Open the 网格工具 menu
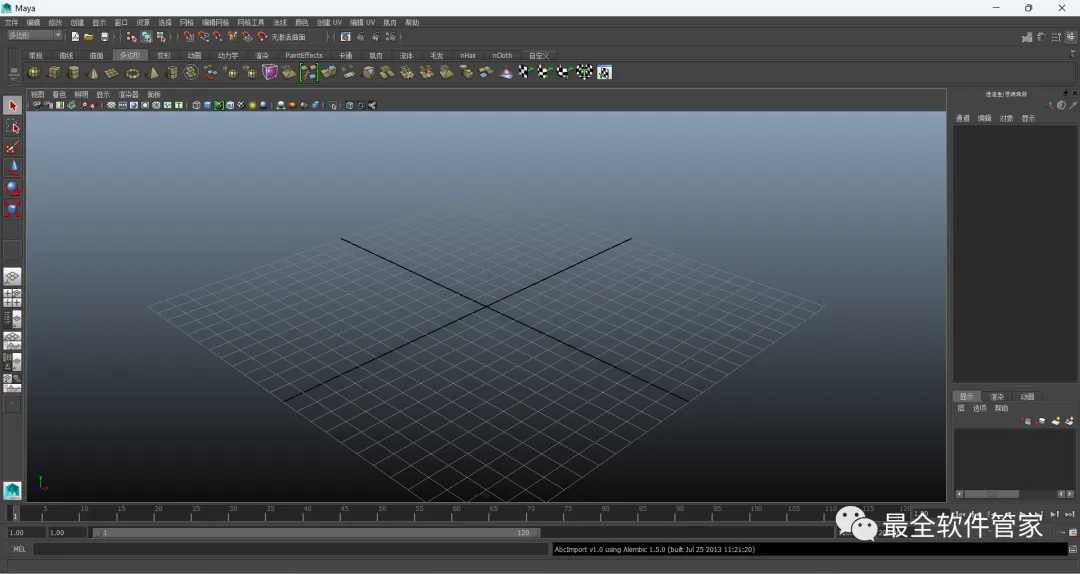1080x574 pixels. pyautogui.click(x=251, y=23)
